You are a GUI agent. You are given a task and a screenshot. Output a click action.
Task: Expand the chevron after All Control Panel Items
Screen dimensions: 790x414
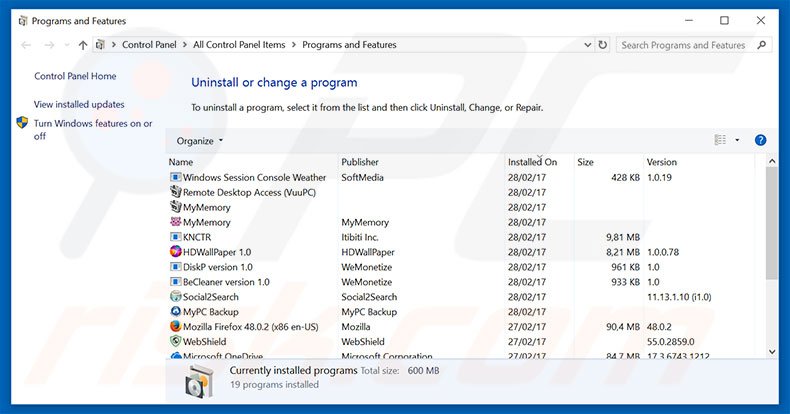click(294, 45)
